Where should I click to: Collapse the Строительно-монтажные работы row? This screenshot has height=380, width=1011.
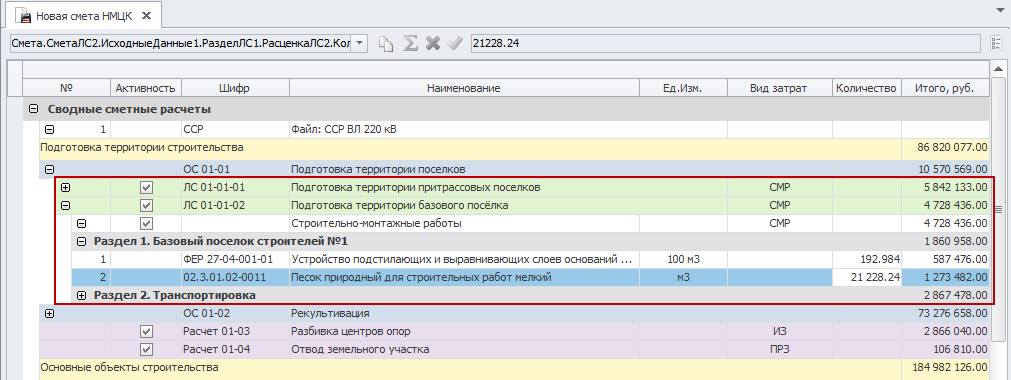pyautogui.click(x=81, y=224)
